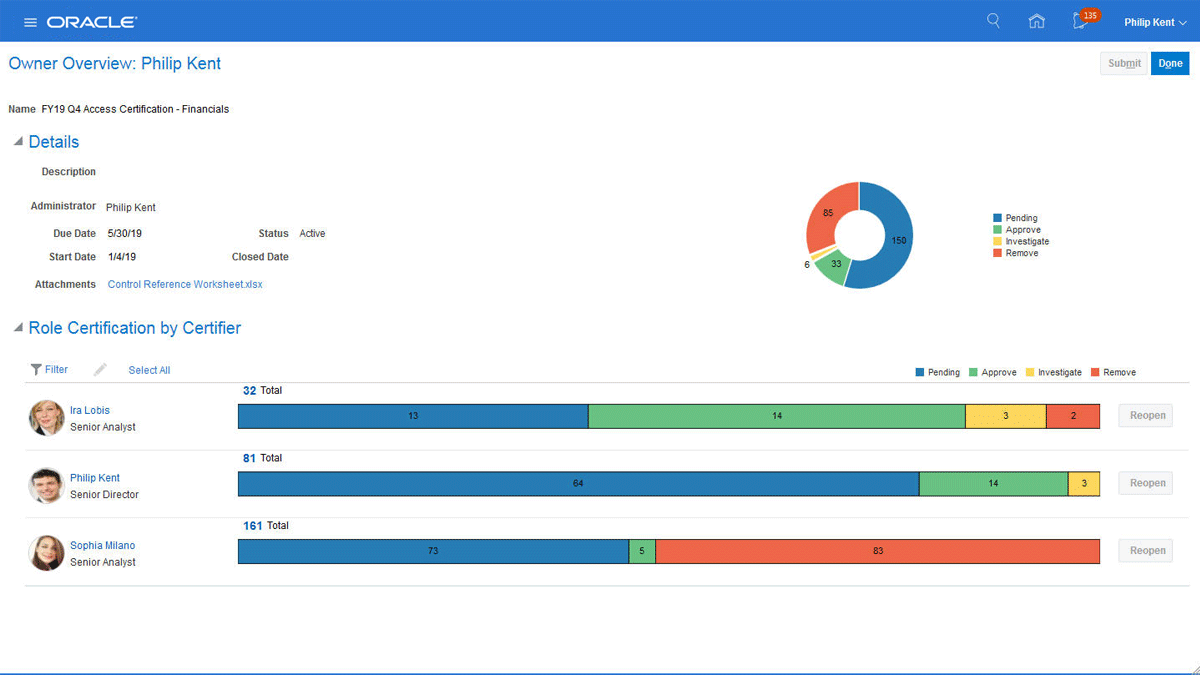Collapse the Details section
The height and width of the screenshot is (675, 1200).
tap(18, 142)
